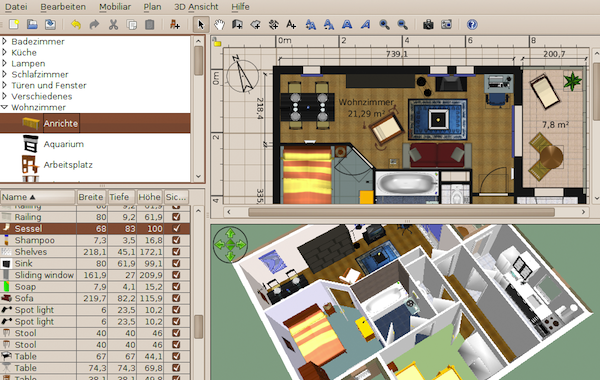Select Anrichte in the catalog tree

pyautogui.click(x=61, y=123)
